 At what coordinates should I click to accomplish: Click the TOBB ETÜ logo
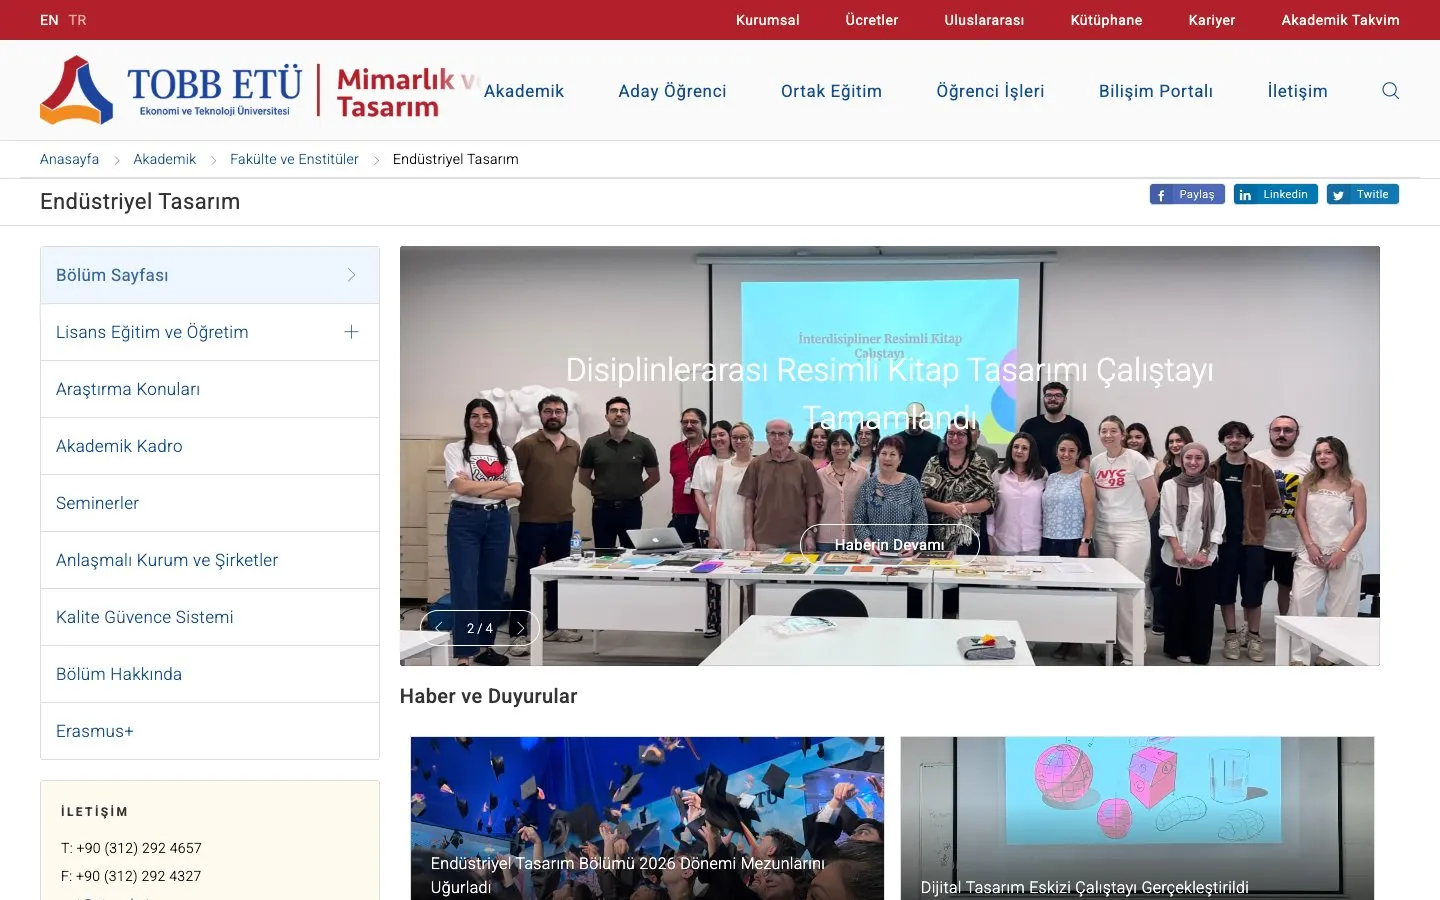pyautogui.click(x=171, y=90)
